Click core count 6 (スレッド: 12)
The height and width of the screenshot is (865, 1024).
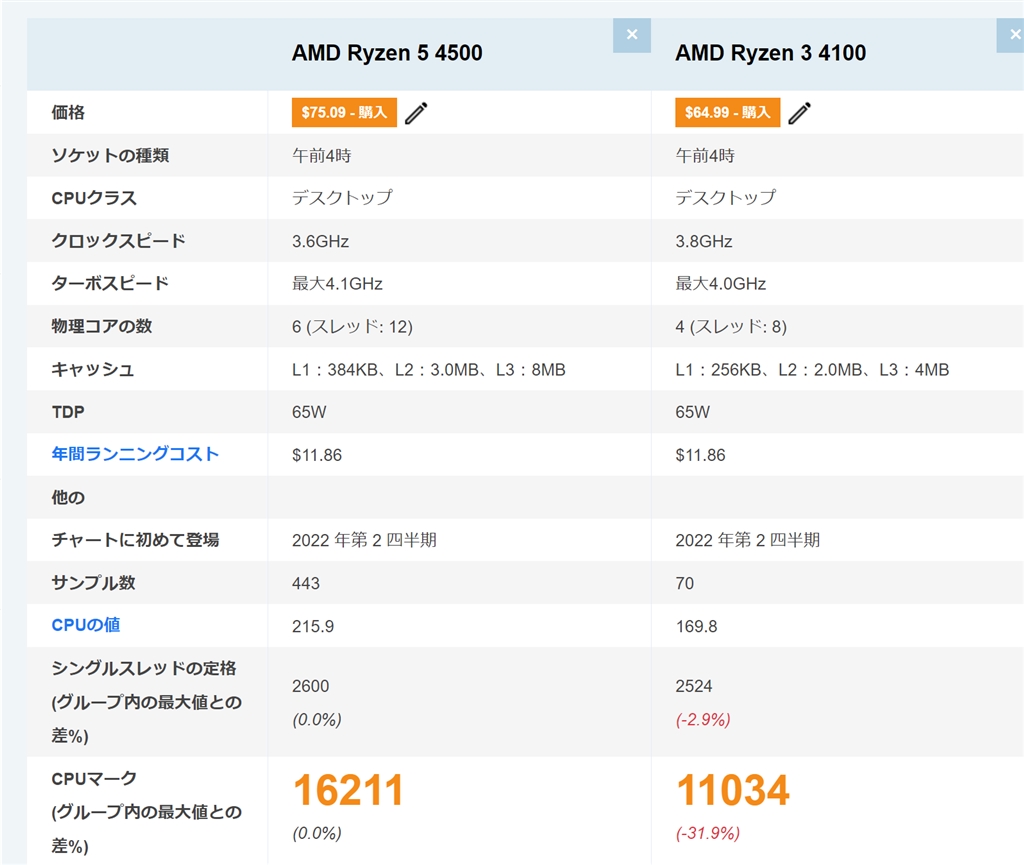pyautogui.click(x=352, y=326)
